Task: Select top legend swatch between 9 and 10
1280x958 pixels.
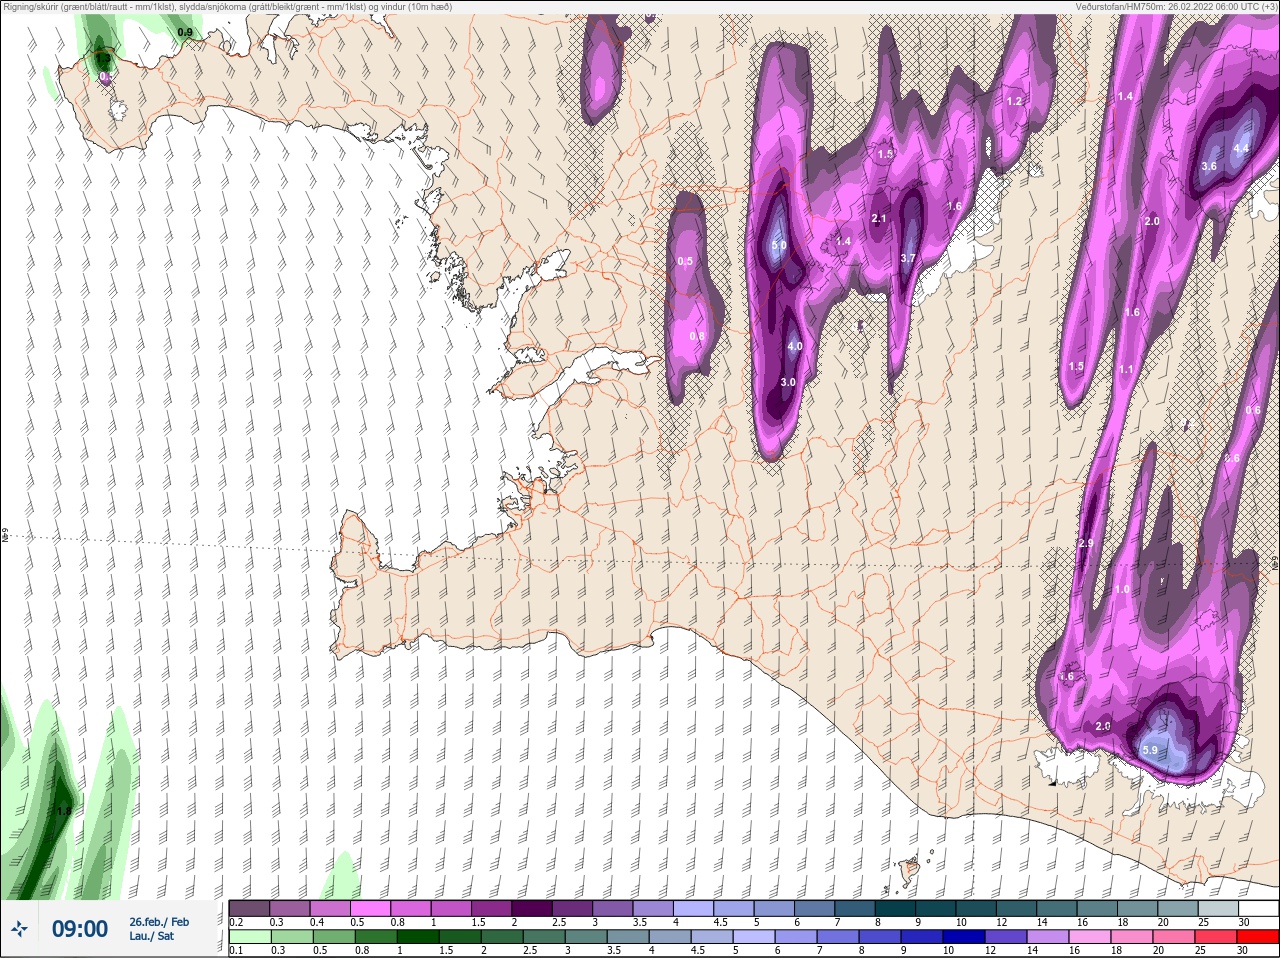Action: click(938, 908)
